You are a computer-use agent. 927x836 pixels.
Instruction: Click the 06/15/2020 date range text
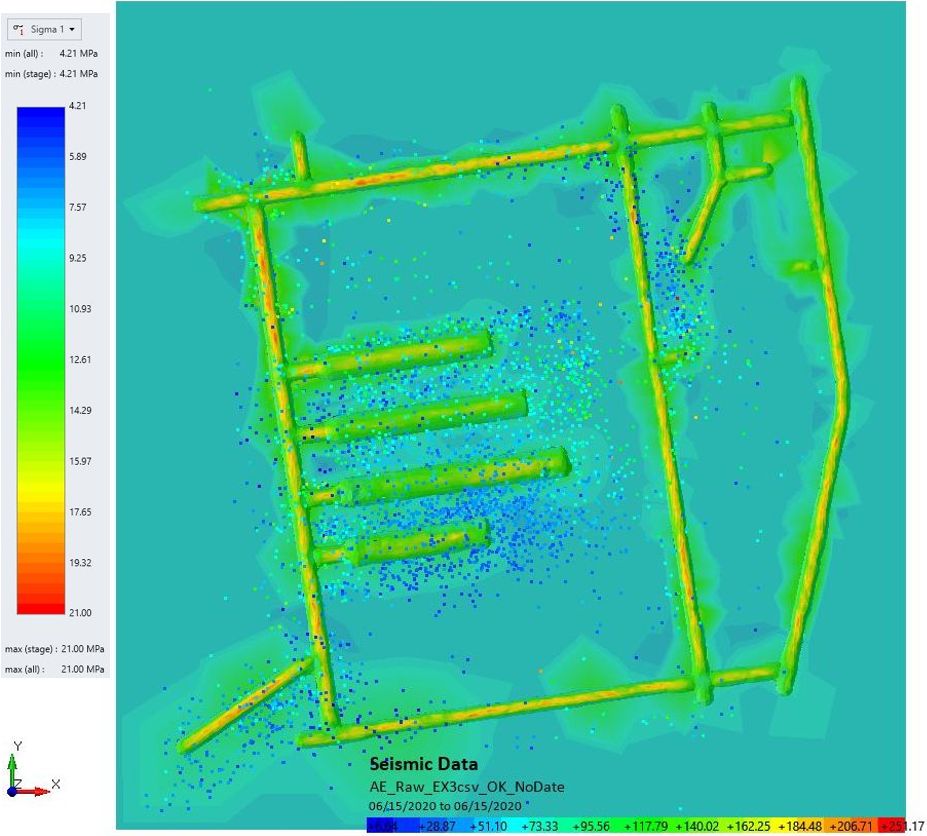click(x=444, y=806)
